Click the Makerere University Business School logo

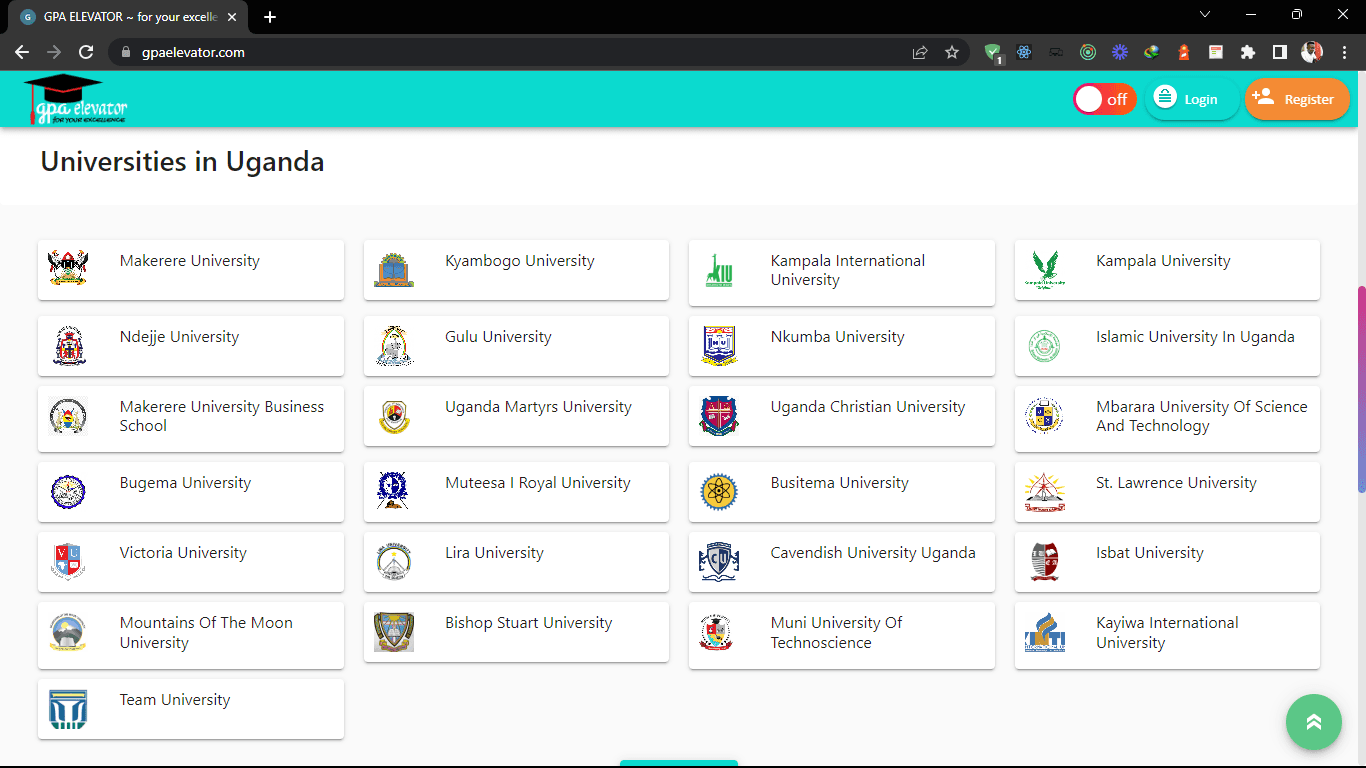(68, 416)
